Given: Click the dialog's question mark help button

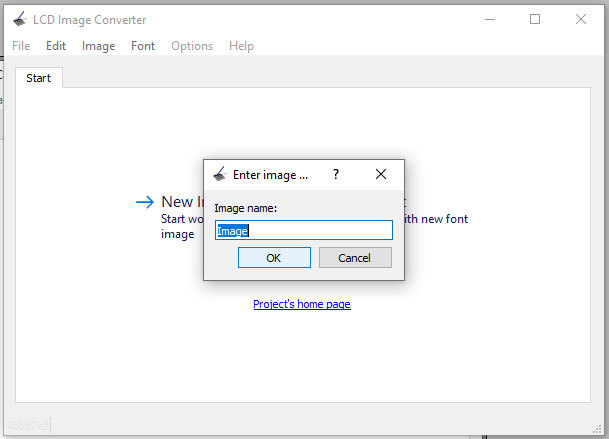Looking at the screenshot, I should coord(336,174).
